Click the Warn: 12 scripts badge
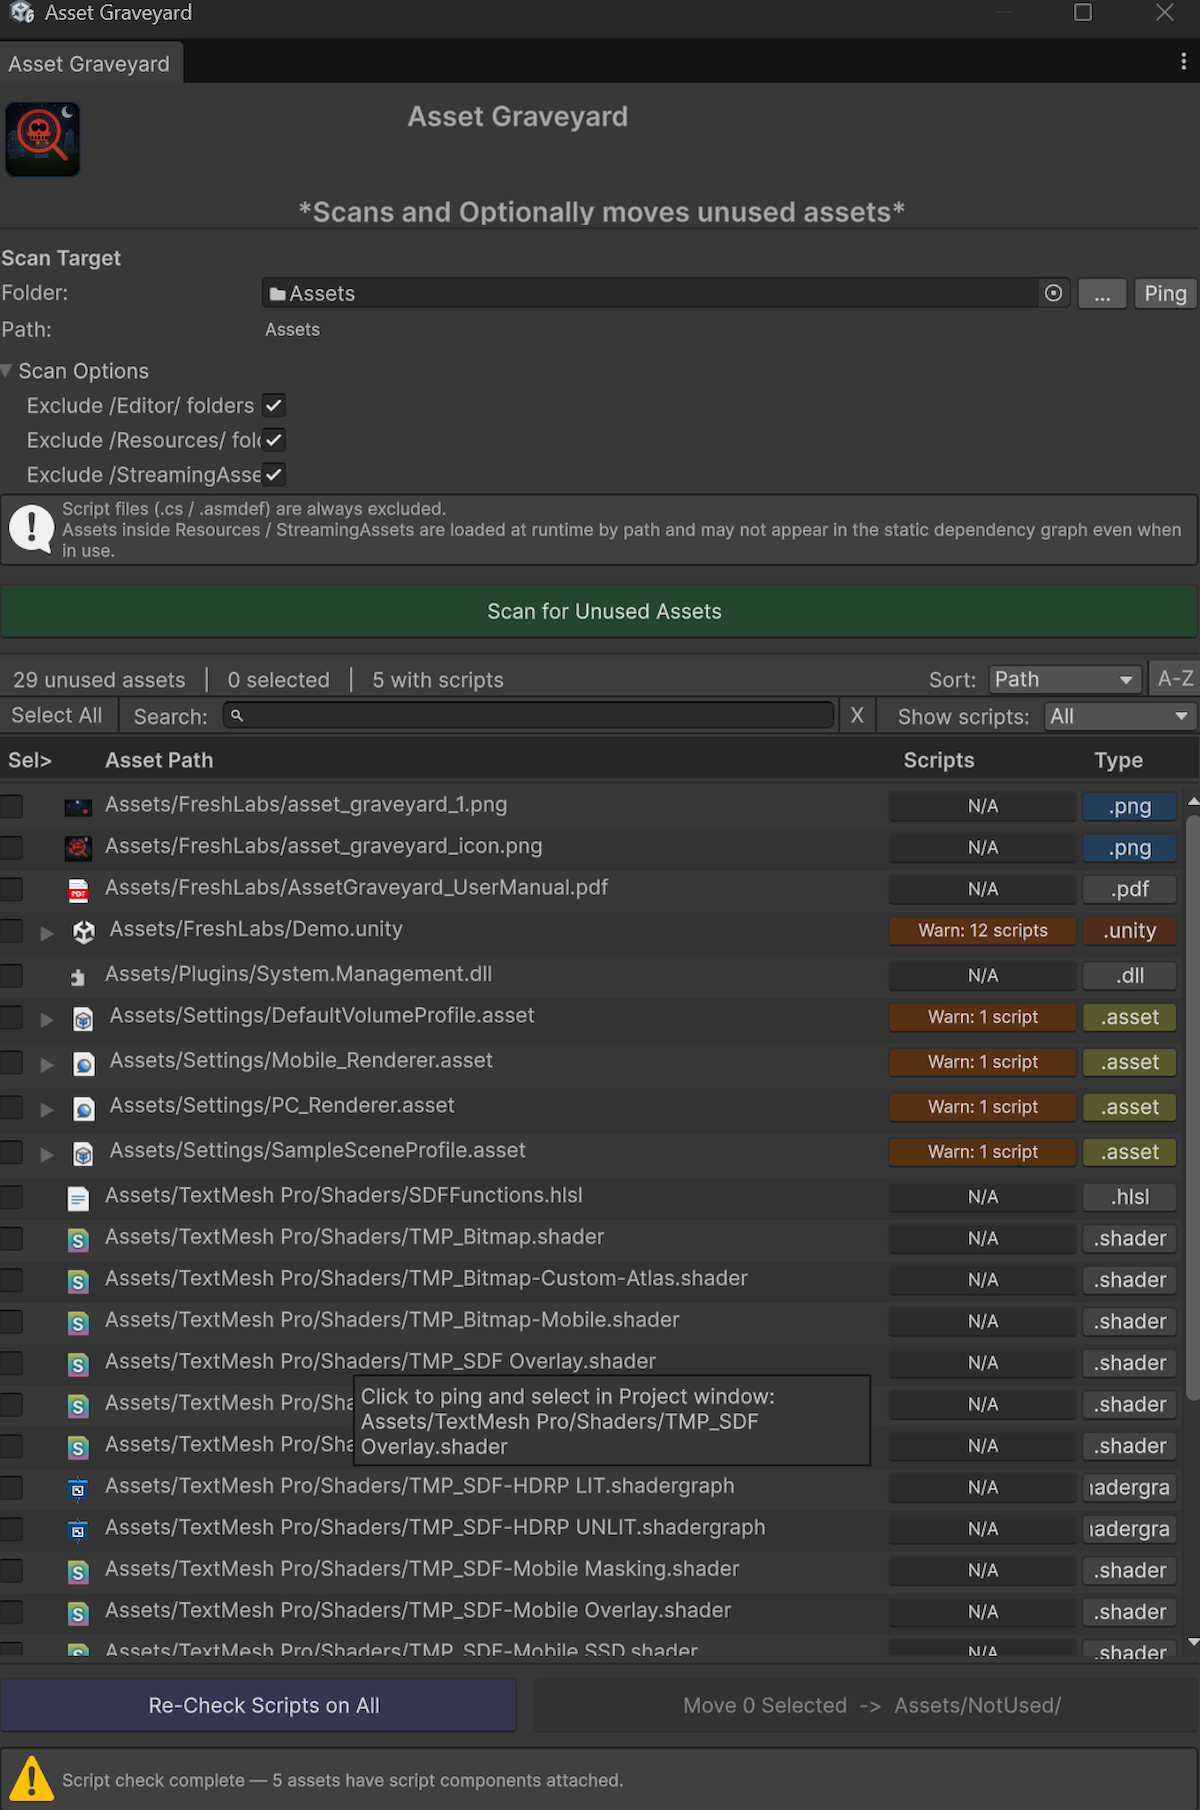Screen dimensions: 1200x1810 983,931
